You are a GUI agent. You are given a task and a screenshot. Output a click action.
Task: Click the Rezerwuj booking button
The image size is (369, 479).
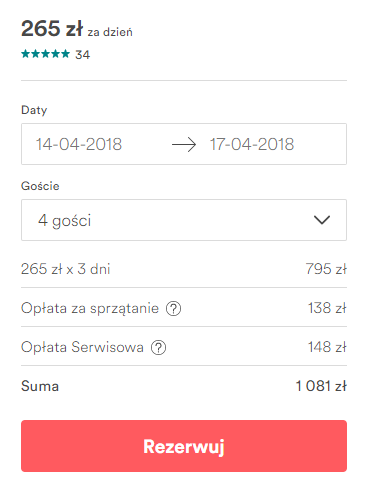coord(184,446)
